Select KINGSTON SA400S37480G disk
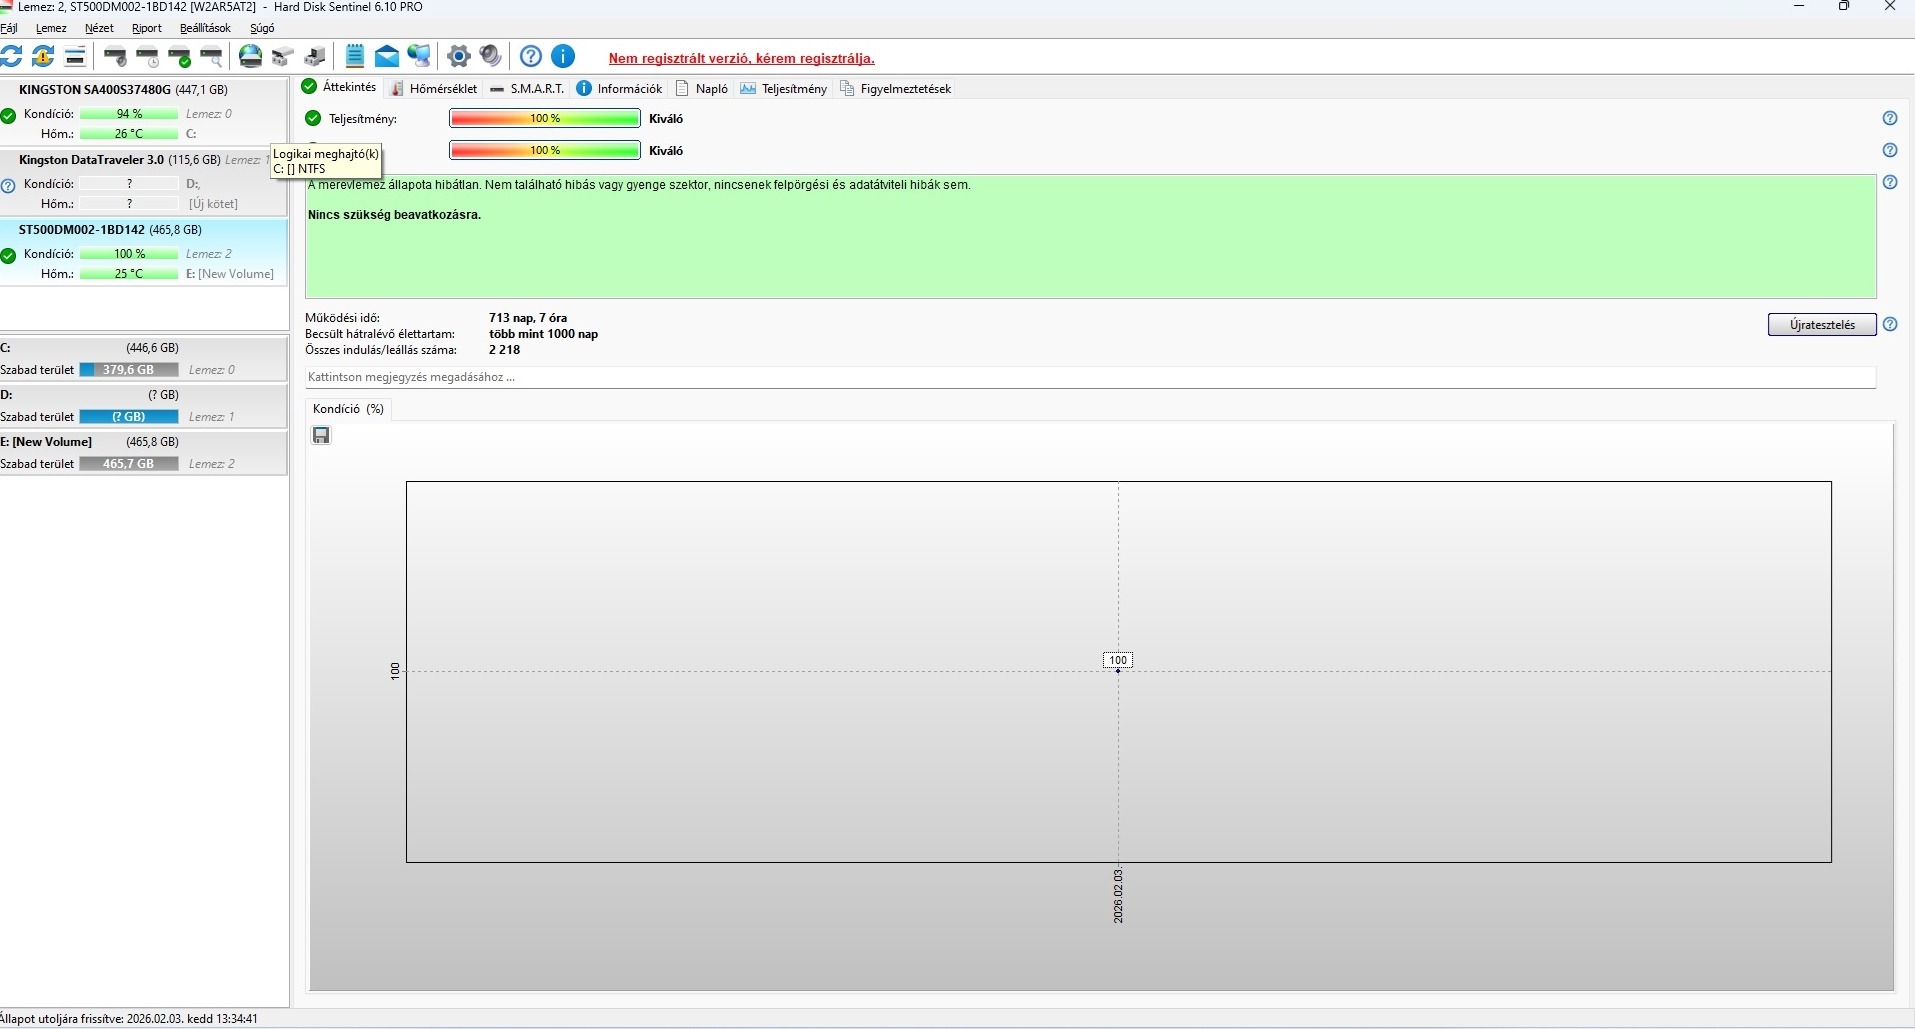 click(x=144, y=111)
